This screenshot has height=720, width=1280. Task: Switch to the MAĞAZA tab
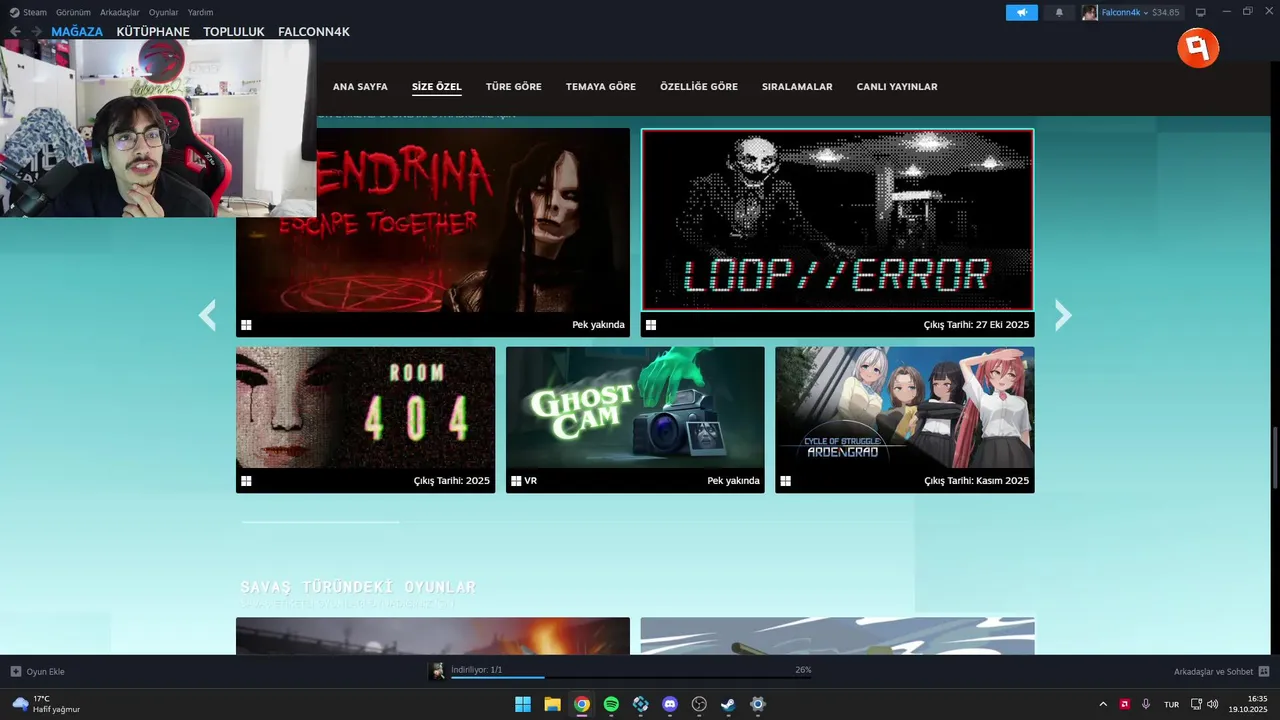pos(77,32)
